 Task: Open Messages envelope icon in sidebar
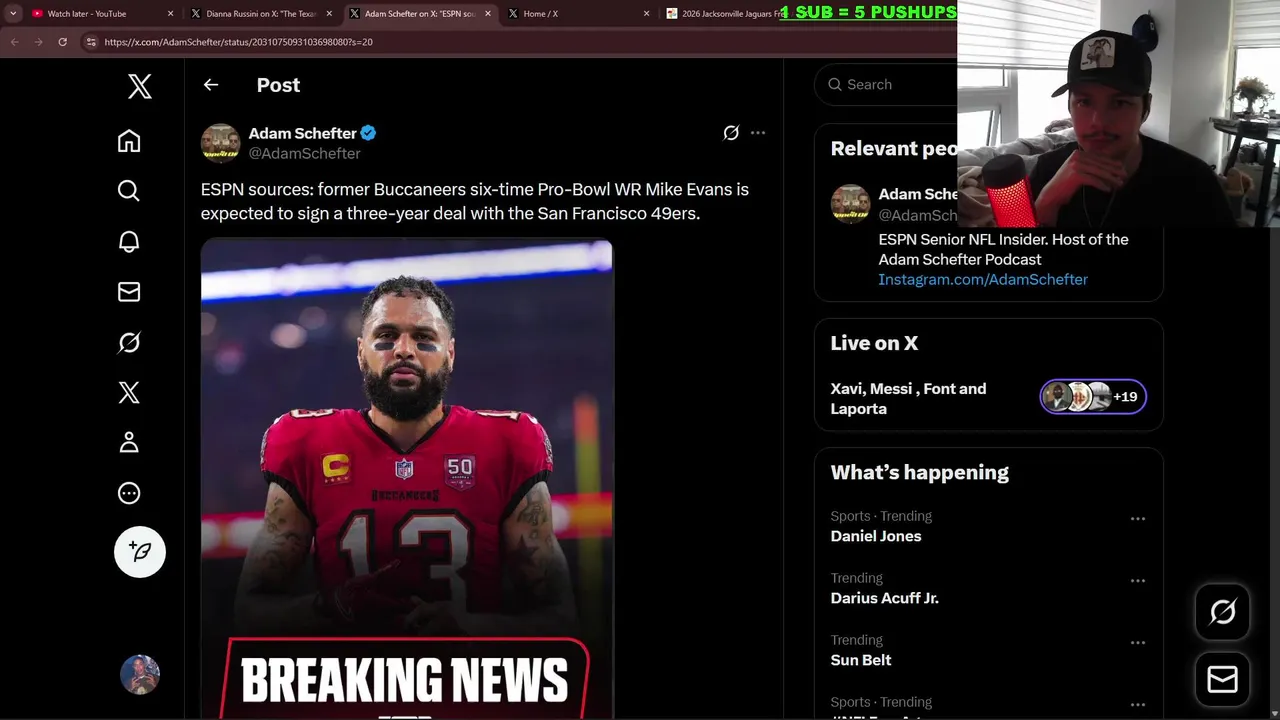pos(129,292)
